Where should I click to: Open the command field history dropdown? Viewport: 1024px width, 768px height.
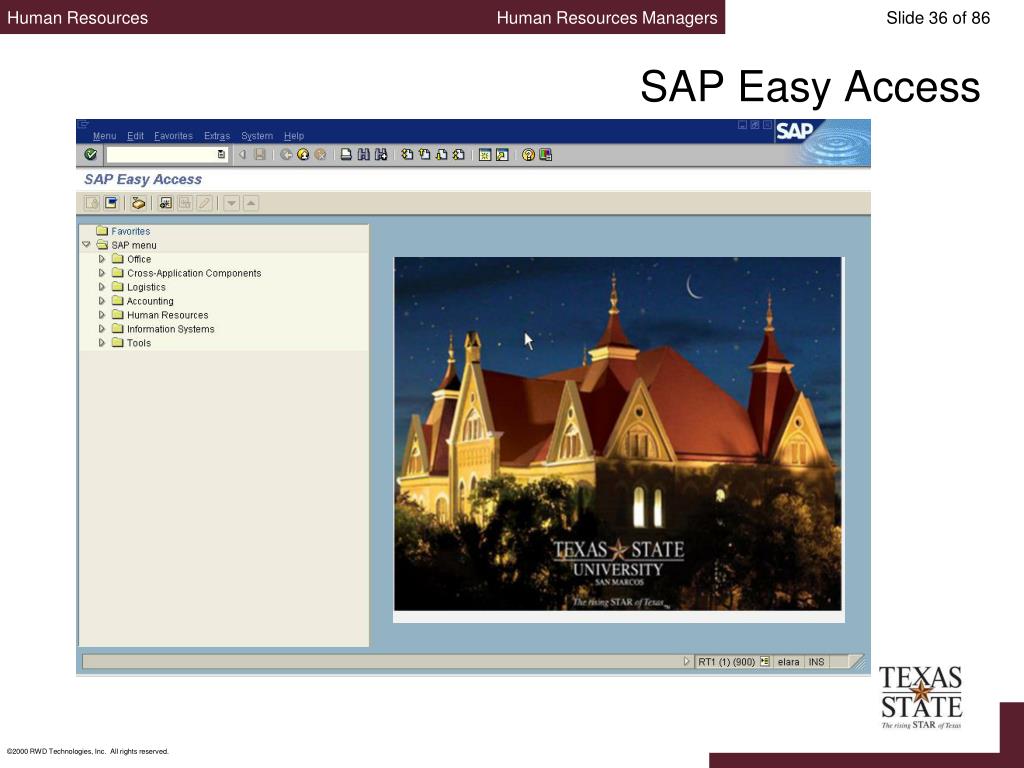pyautogui.click(x=221, y=155)
